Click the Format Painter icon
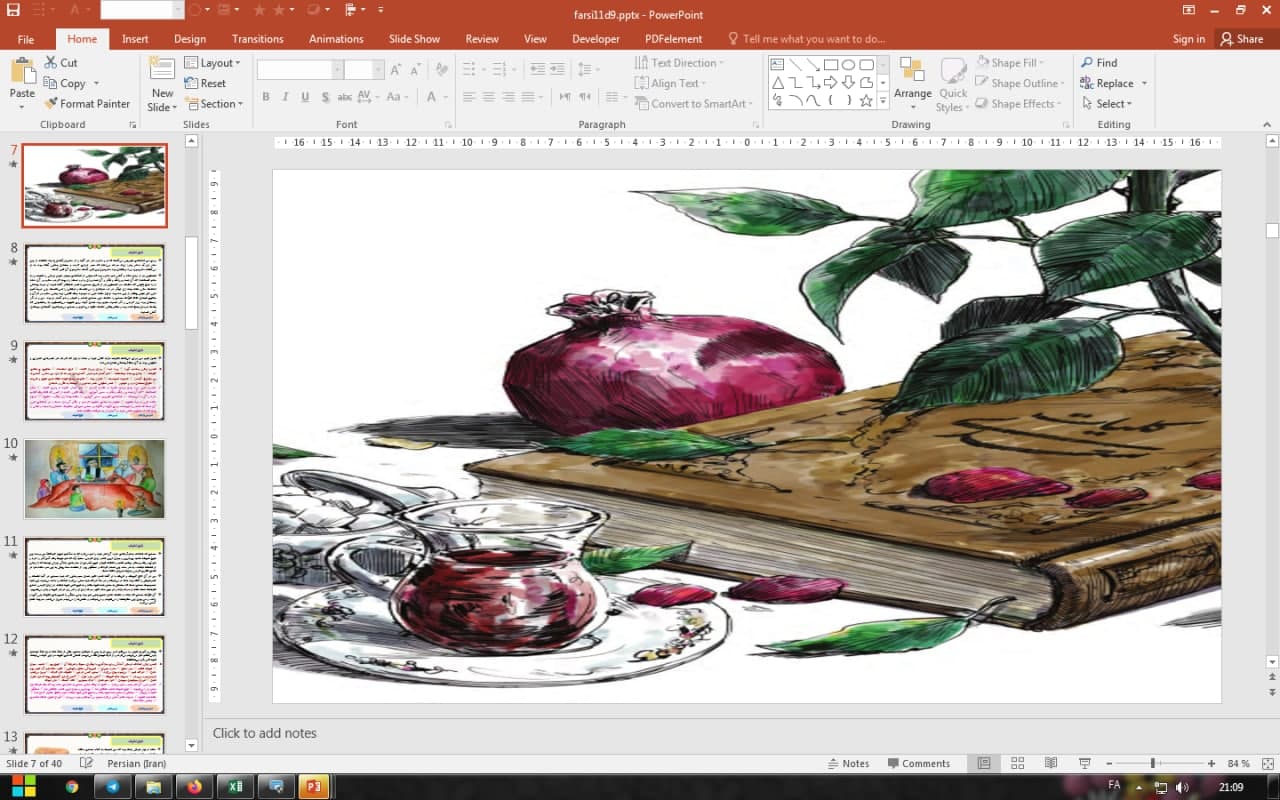Viewport: 1280px width, 800px height. [51, 104]
